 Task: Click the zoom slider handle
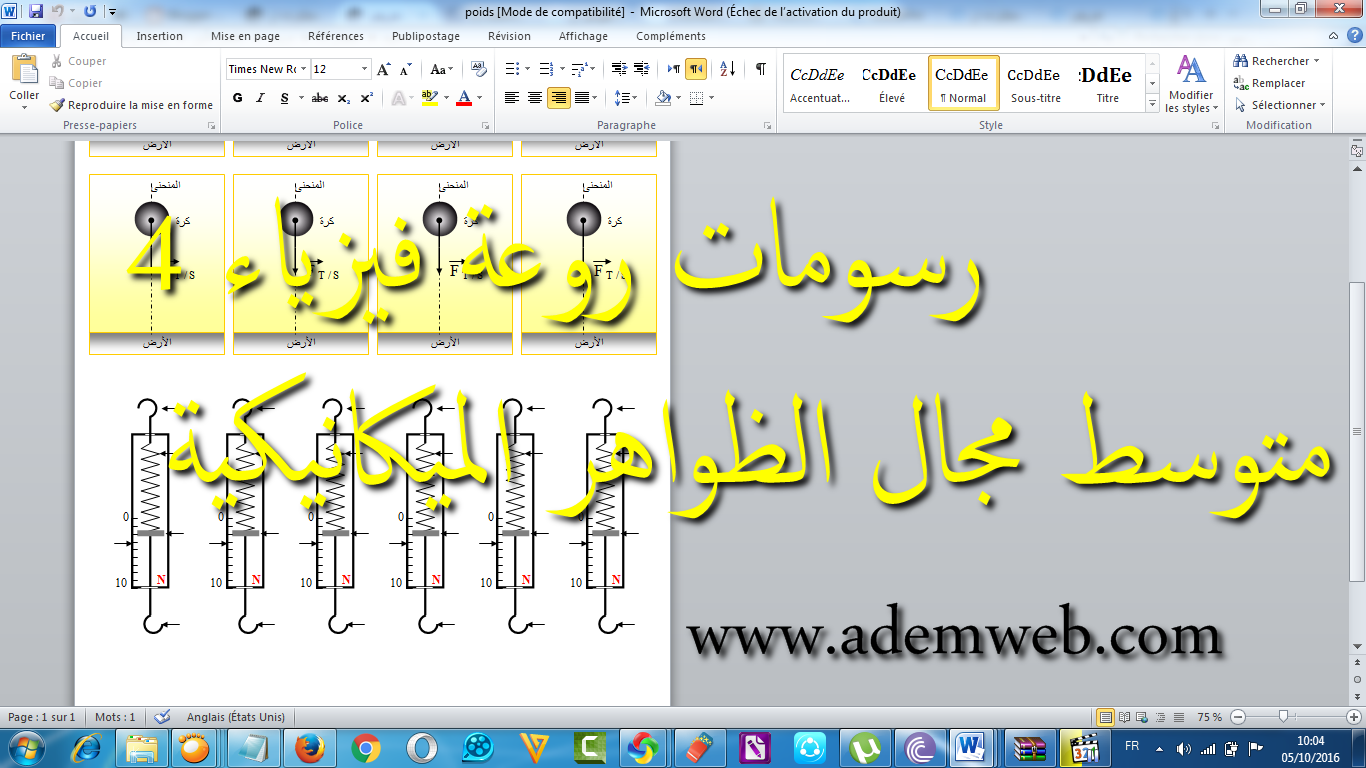[x=1283, y=717]
